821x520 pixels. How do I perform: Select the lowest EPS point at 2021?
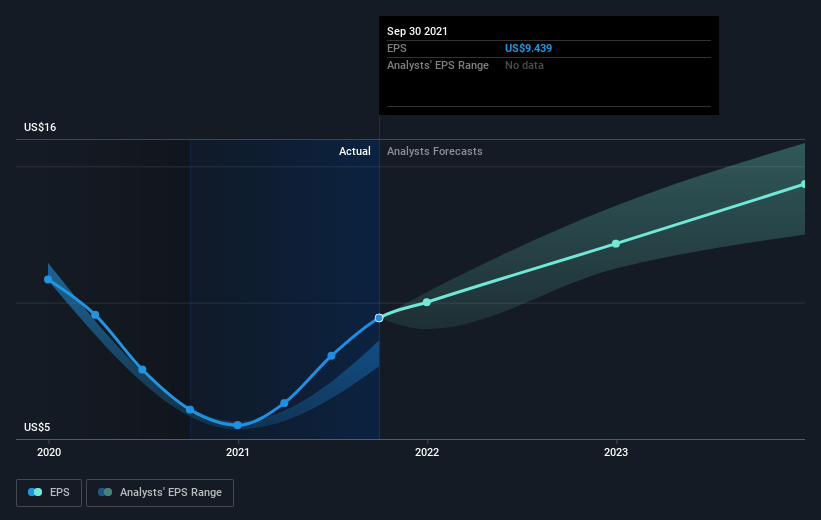pyautogui.click(x=238, y=425)
